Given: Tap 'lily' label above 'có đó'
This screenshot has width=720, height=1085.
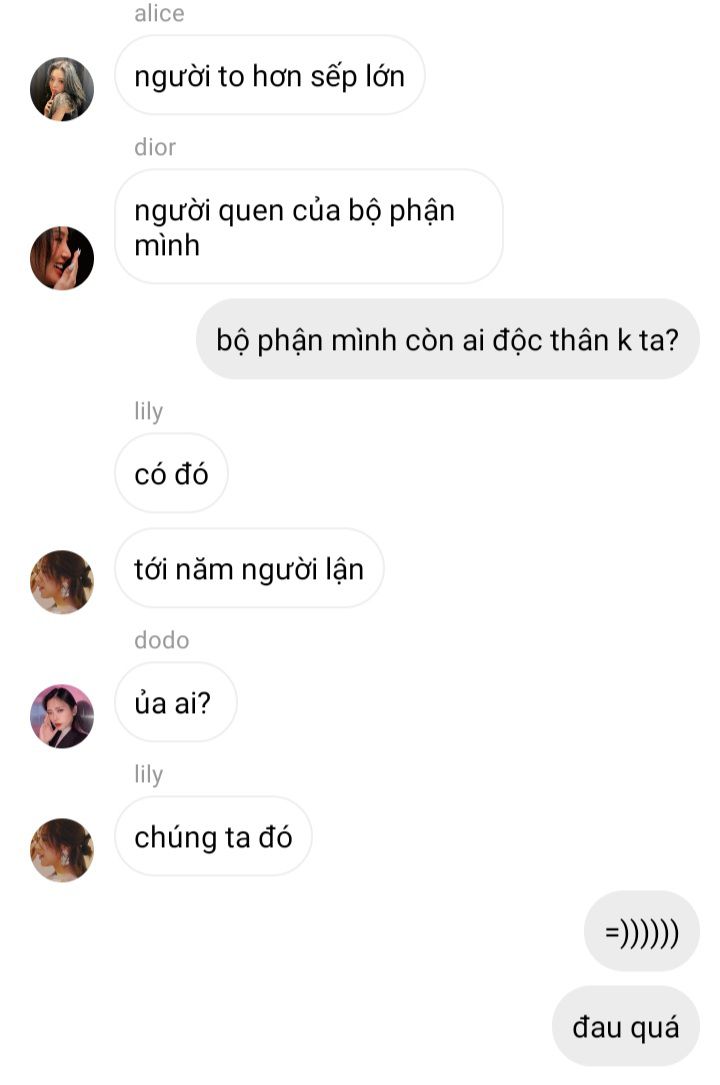Looking at the screenshot, I should pos(149,410).
